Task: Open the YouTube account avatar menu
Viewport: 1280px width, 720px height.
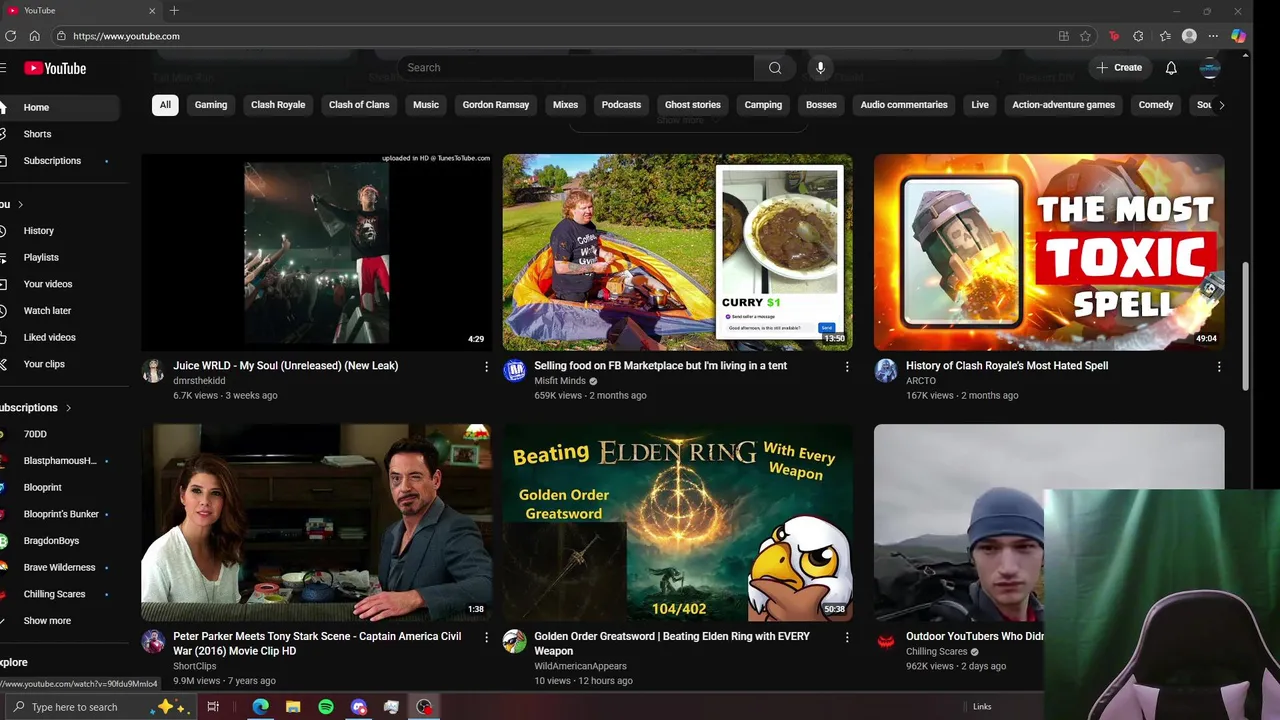Action: click(x=1210, y=68)
